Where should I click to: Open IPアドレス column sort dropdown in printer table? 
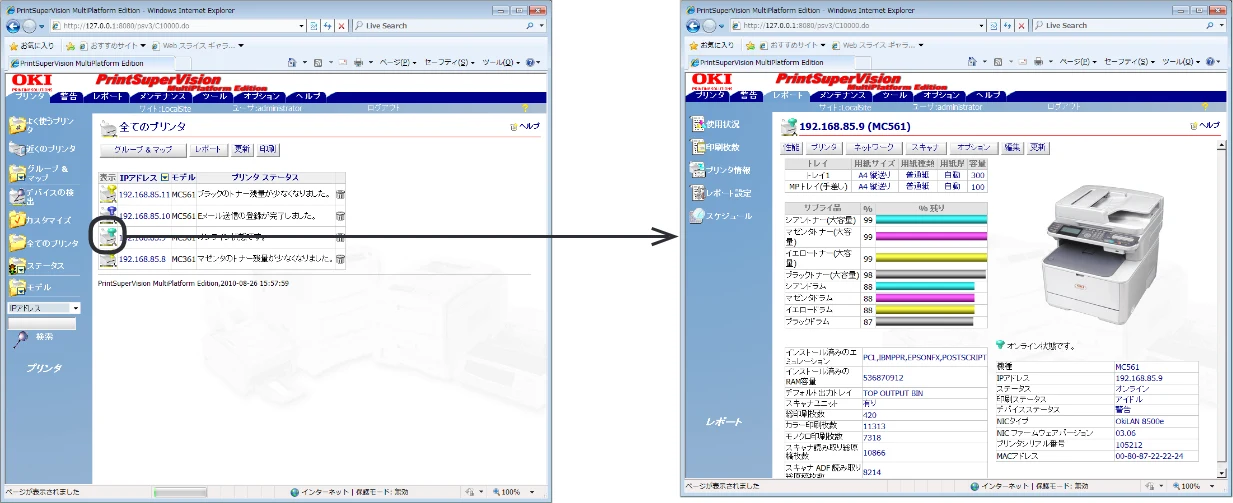point(165,177)
